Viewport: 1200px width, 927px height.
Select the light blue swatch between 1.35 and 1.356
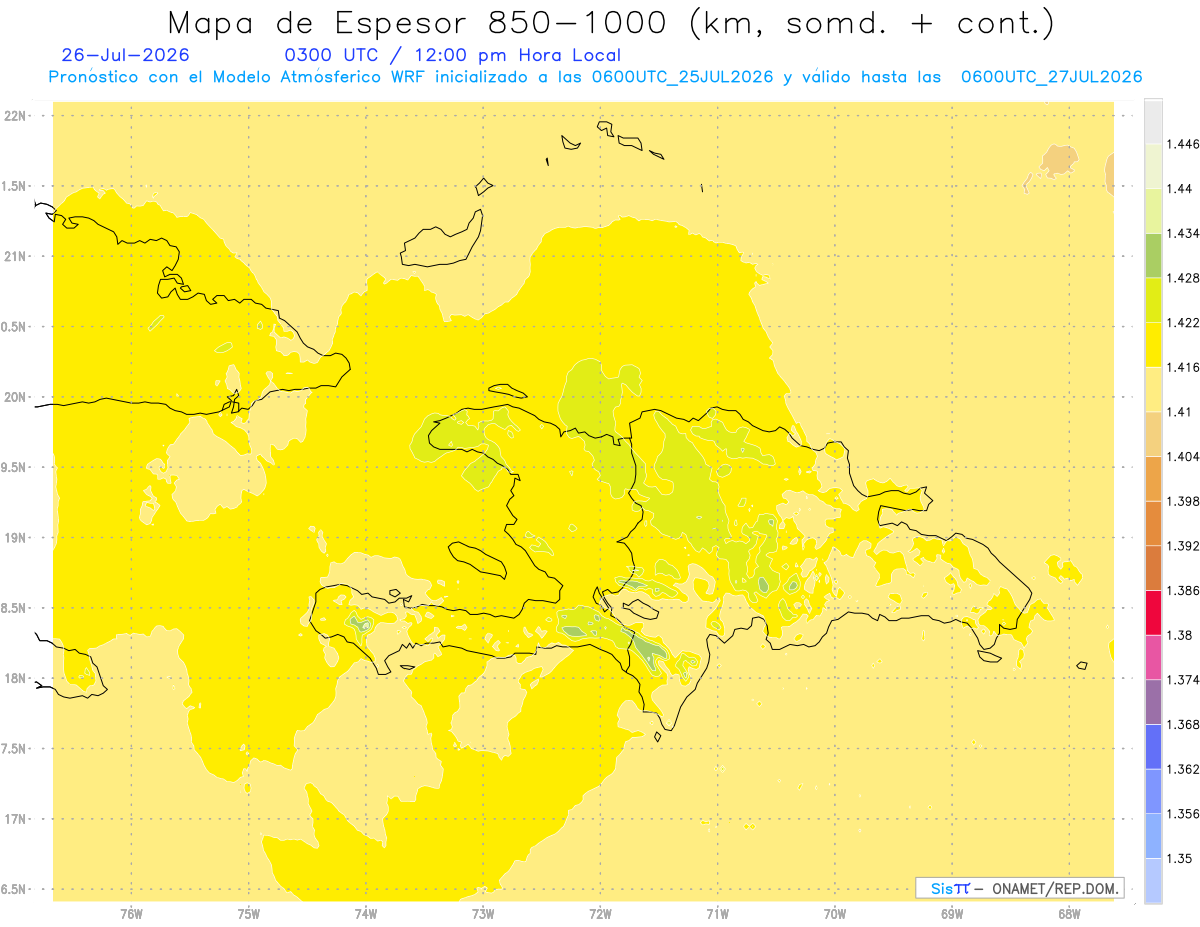click(1153, 836)
